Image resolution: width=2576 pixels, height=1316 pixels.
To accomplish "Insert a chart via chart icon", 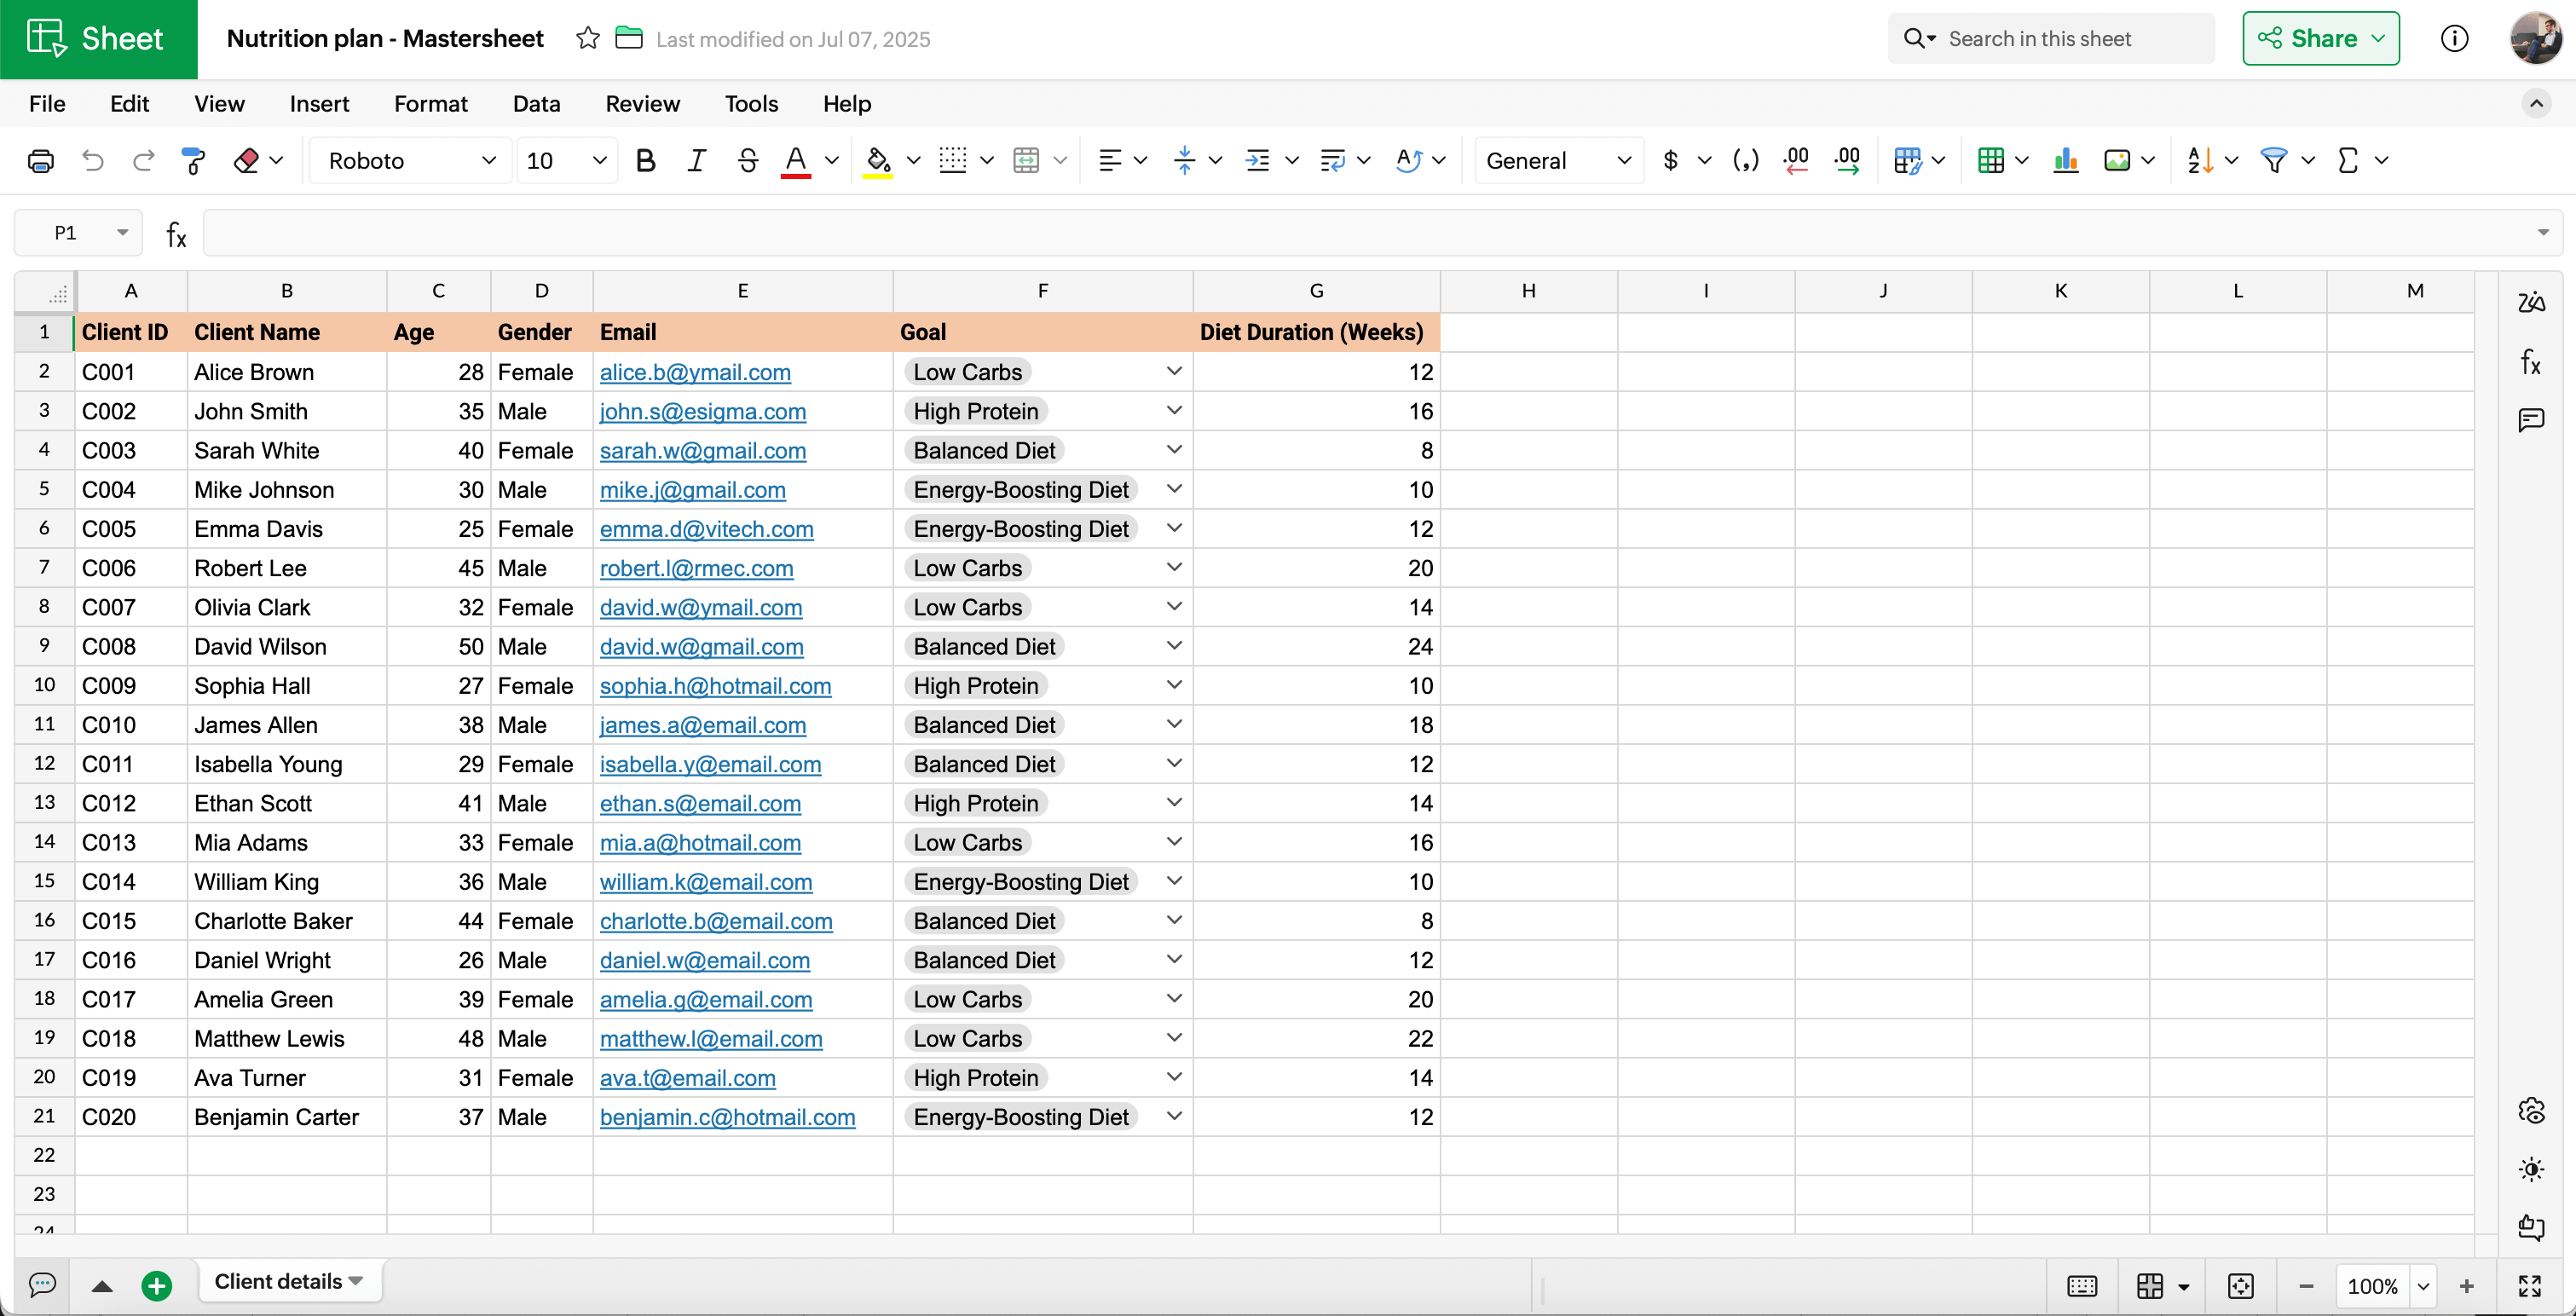I will pyautogui.click(x=2065, y=160).
